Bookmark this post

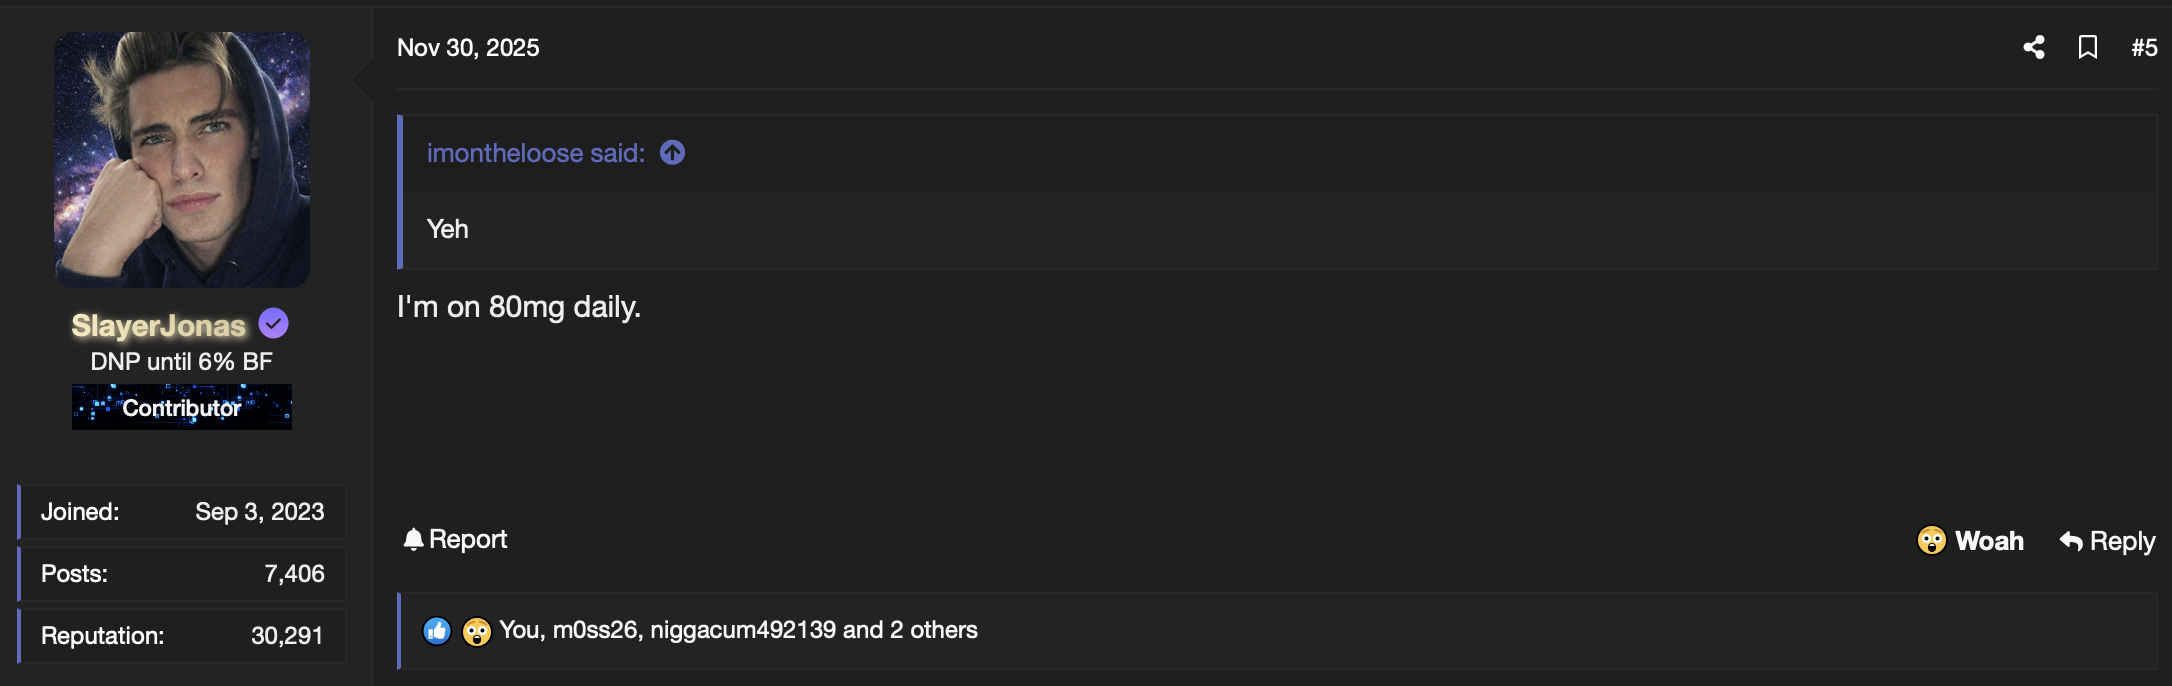coord(2088,46)
